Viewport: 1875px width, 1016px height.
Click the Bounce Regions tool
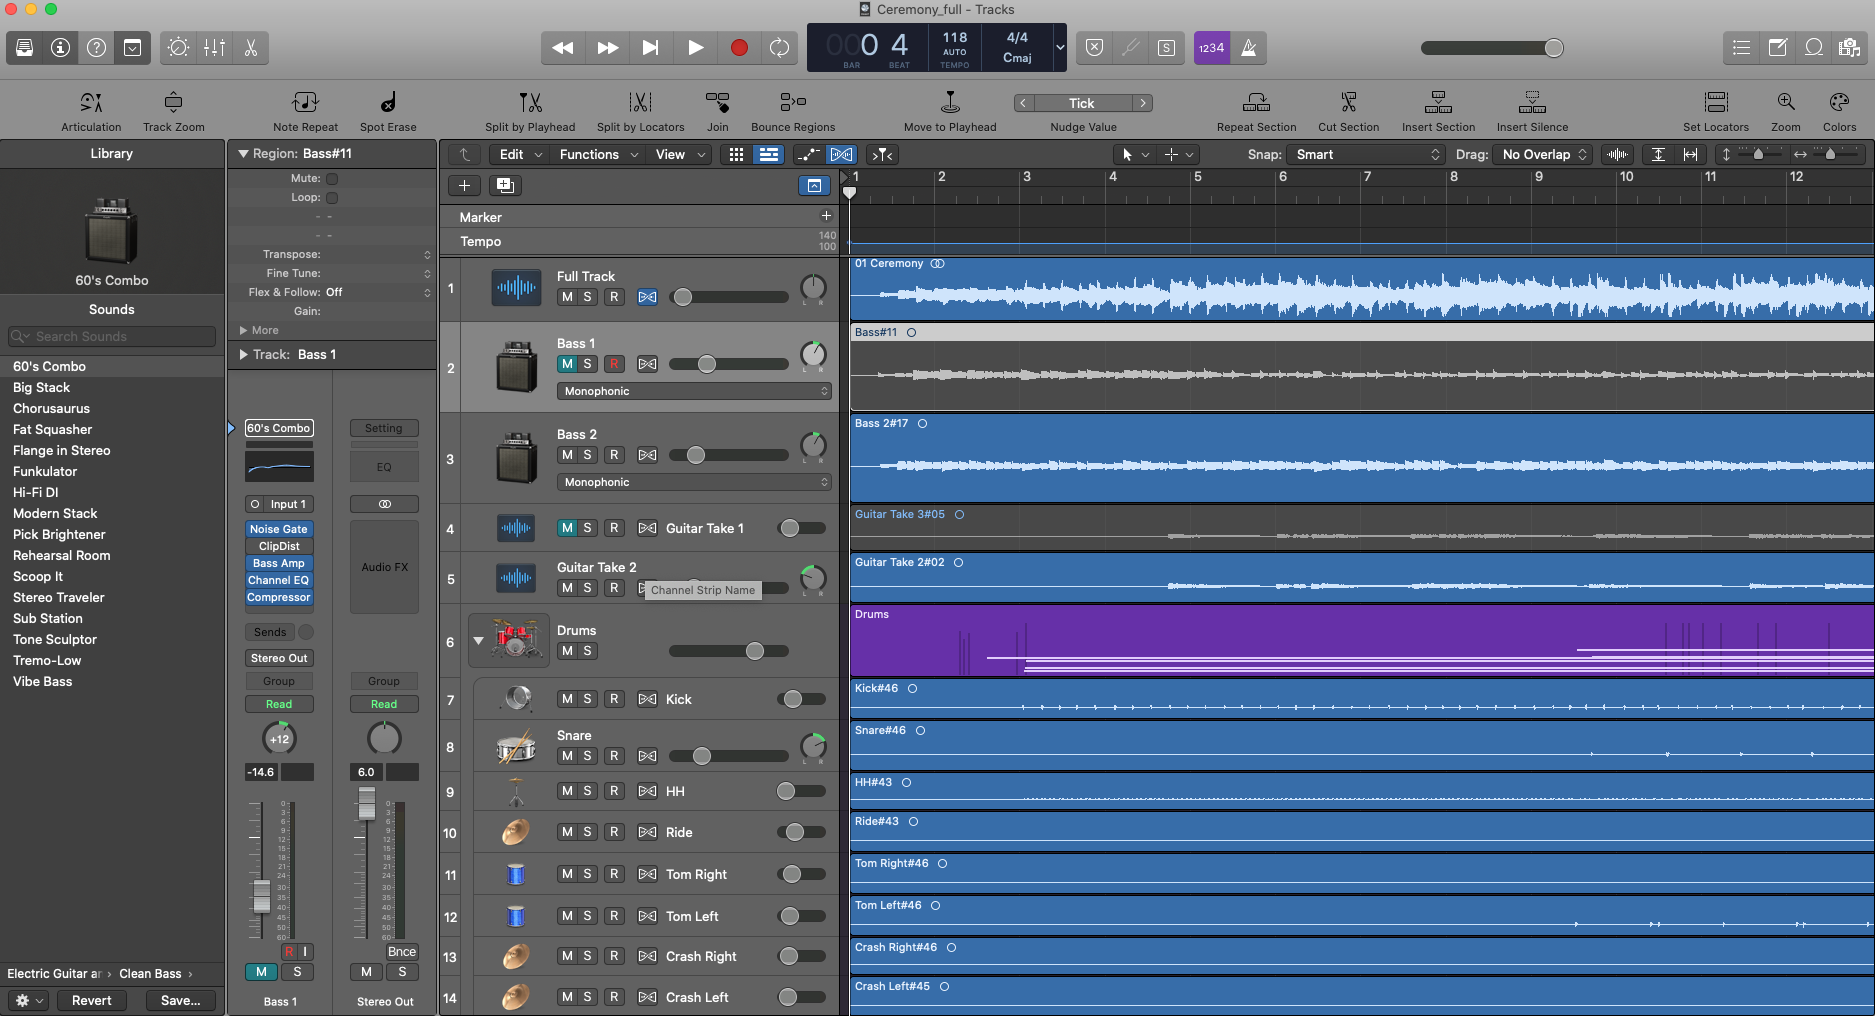[x=793, y=111]
